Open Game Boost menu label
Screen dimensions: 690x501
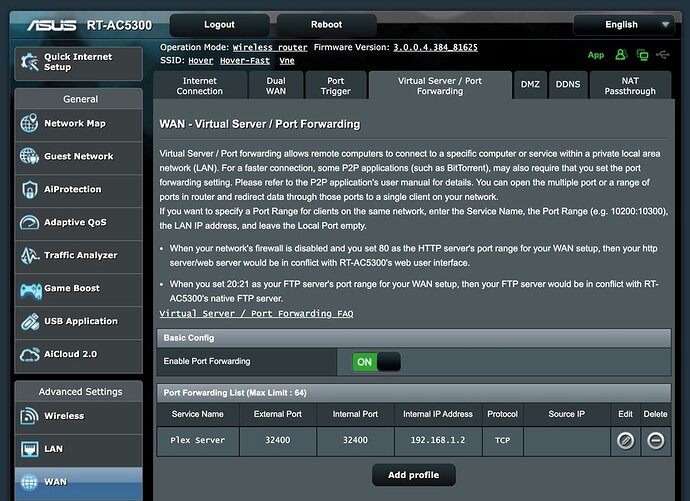72,288
